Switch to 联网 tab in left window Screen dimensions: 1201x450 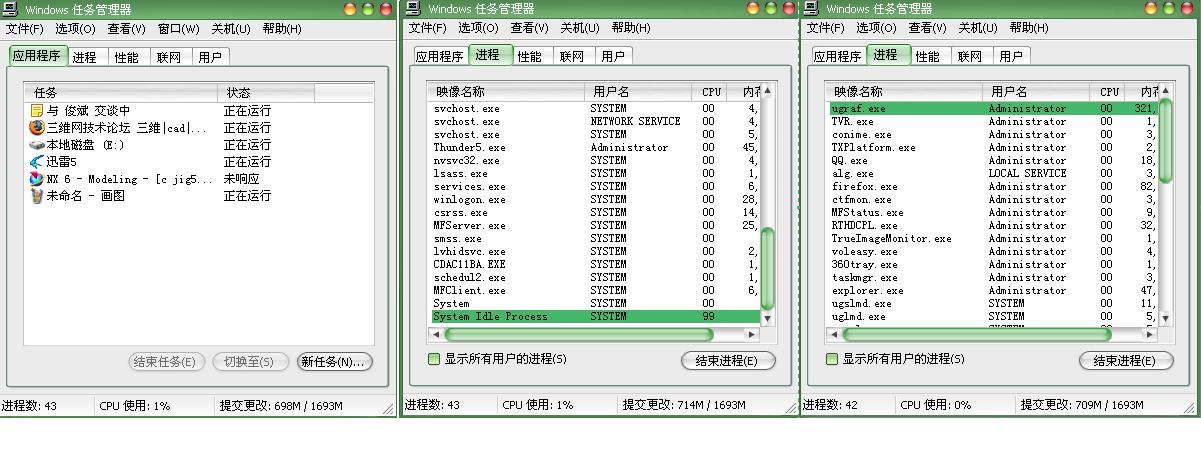169,57
